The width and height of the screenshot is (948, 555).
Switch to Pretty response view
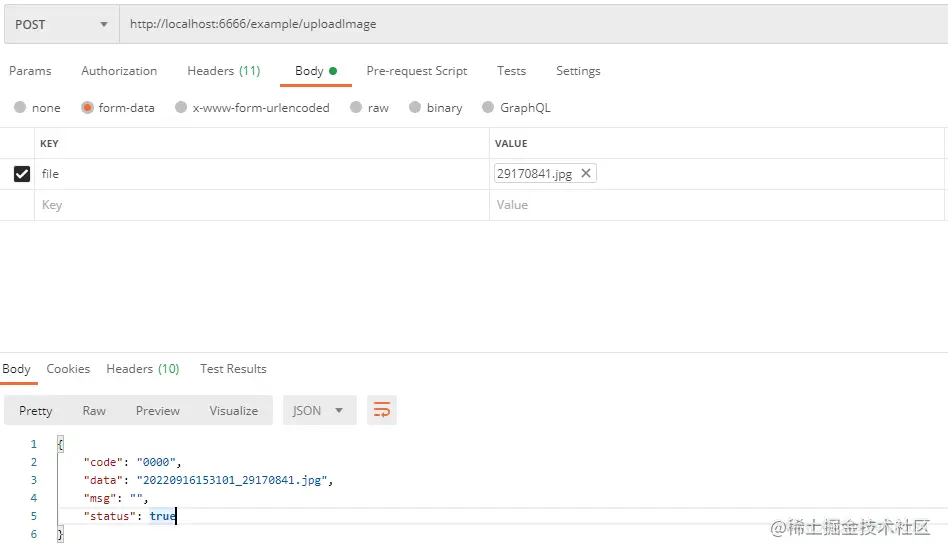tap(36, 411)
